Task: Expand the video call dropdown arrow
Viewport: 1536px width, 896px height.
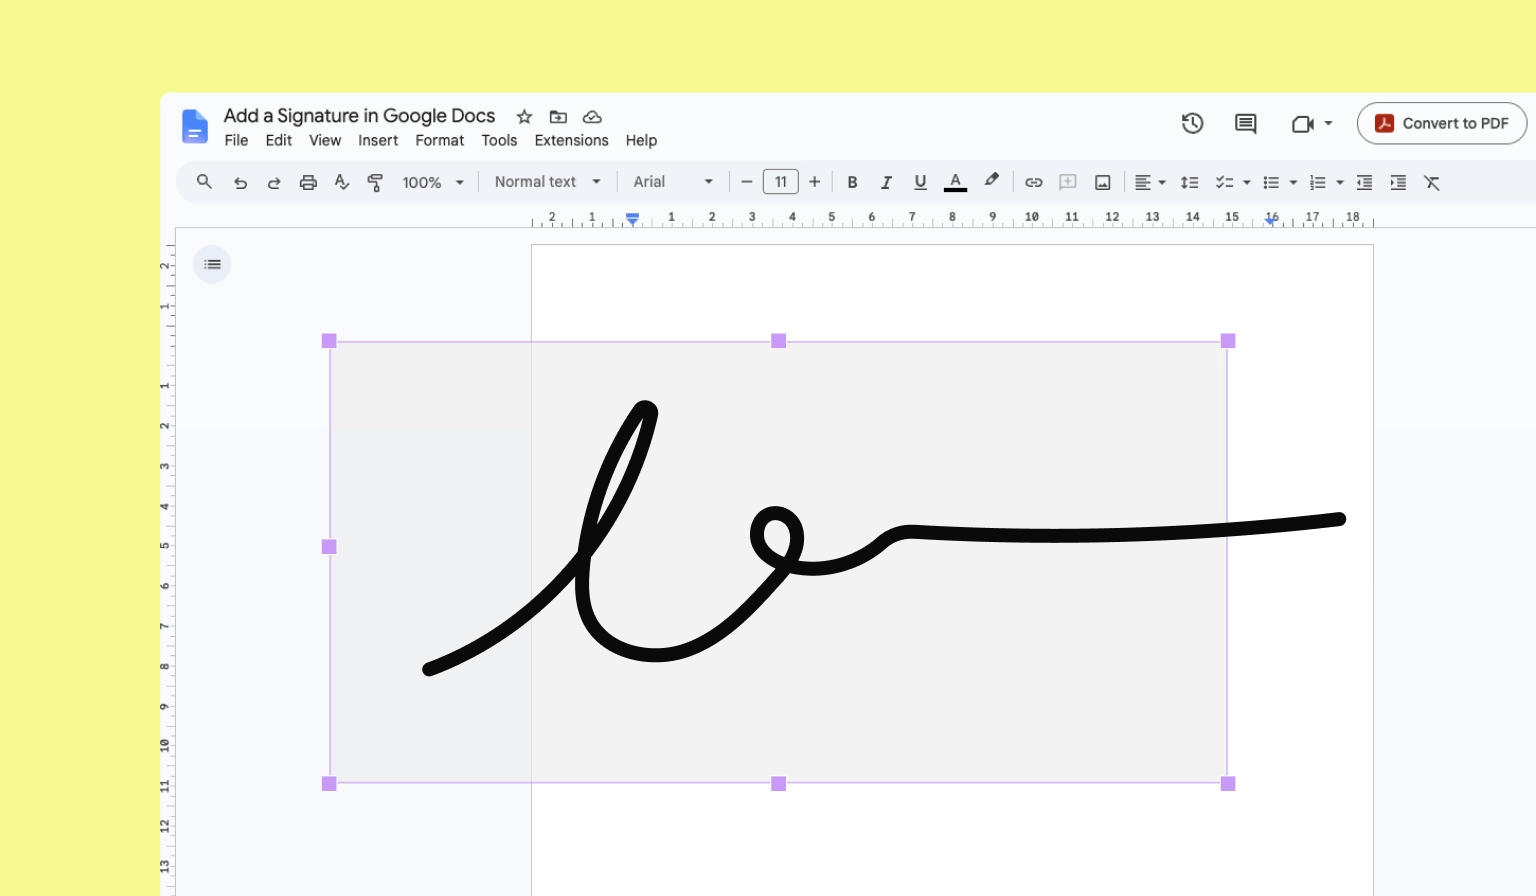Action: coord(1328,124)
